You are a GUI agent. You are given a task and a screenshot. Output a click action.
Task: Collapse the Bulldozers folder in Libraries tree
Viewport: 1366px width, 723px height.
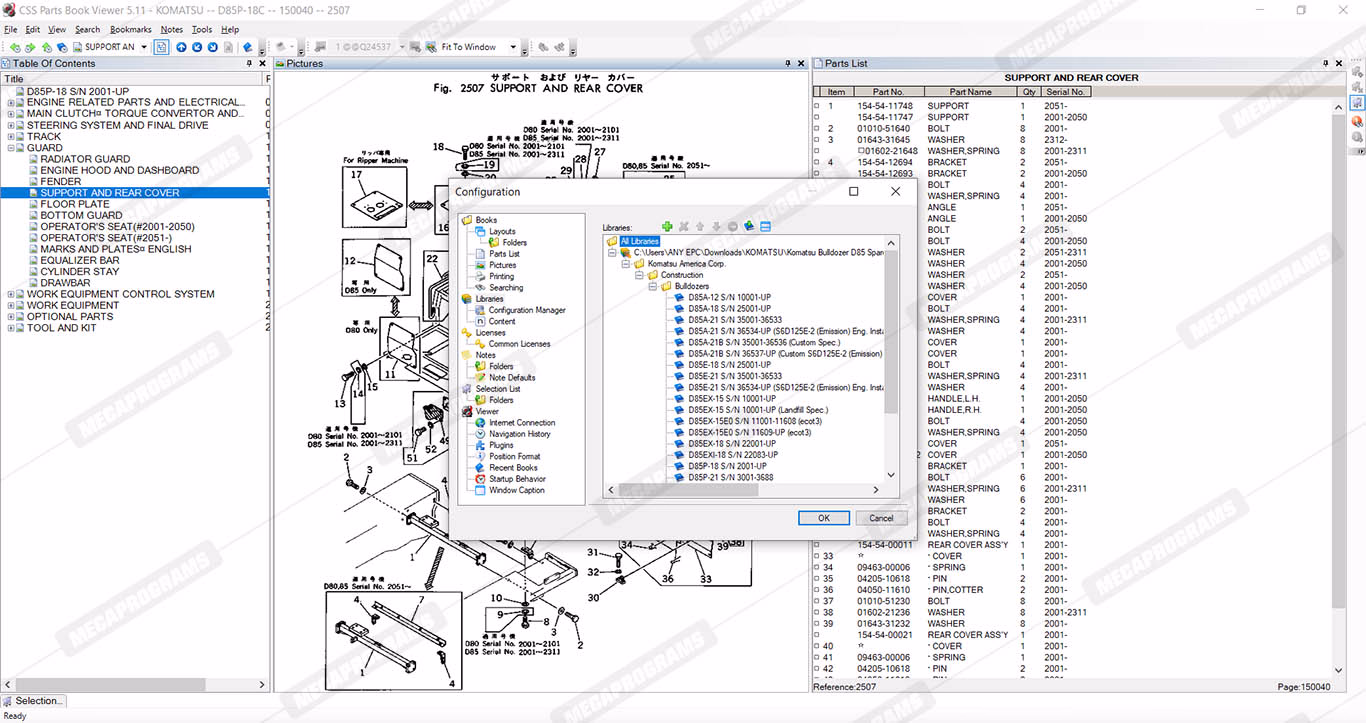pos(653,286)
